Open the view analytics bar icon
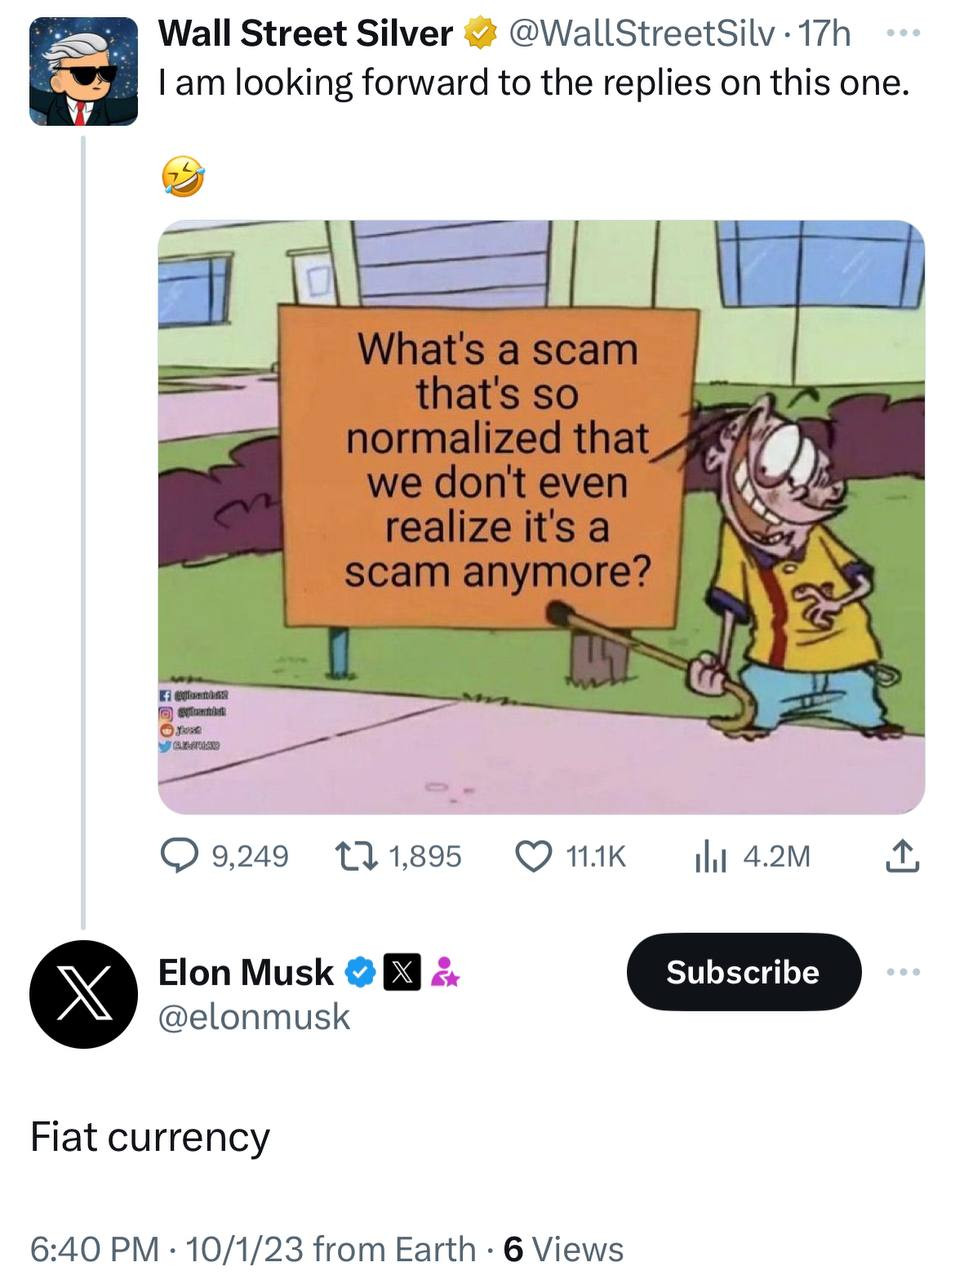 pyautogui.click(x=710, y=856)
